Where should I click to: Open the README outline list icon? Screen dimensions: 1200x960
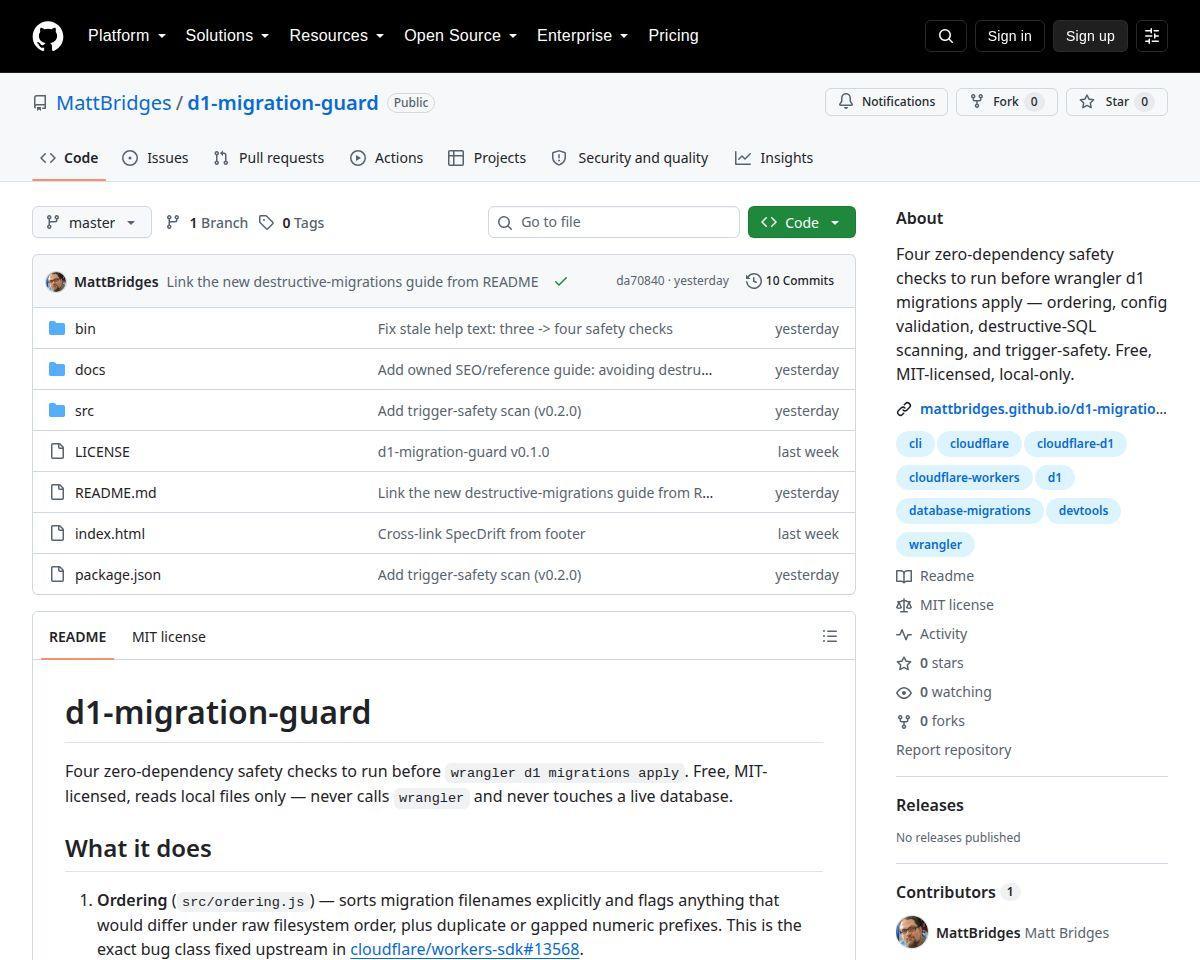830,636
